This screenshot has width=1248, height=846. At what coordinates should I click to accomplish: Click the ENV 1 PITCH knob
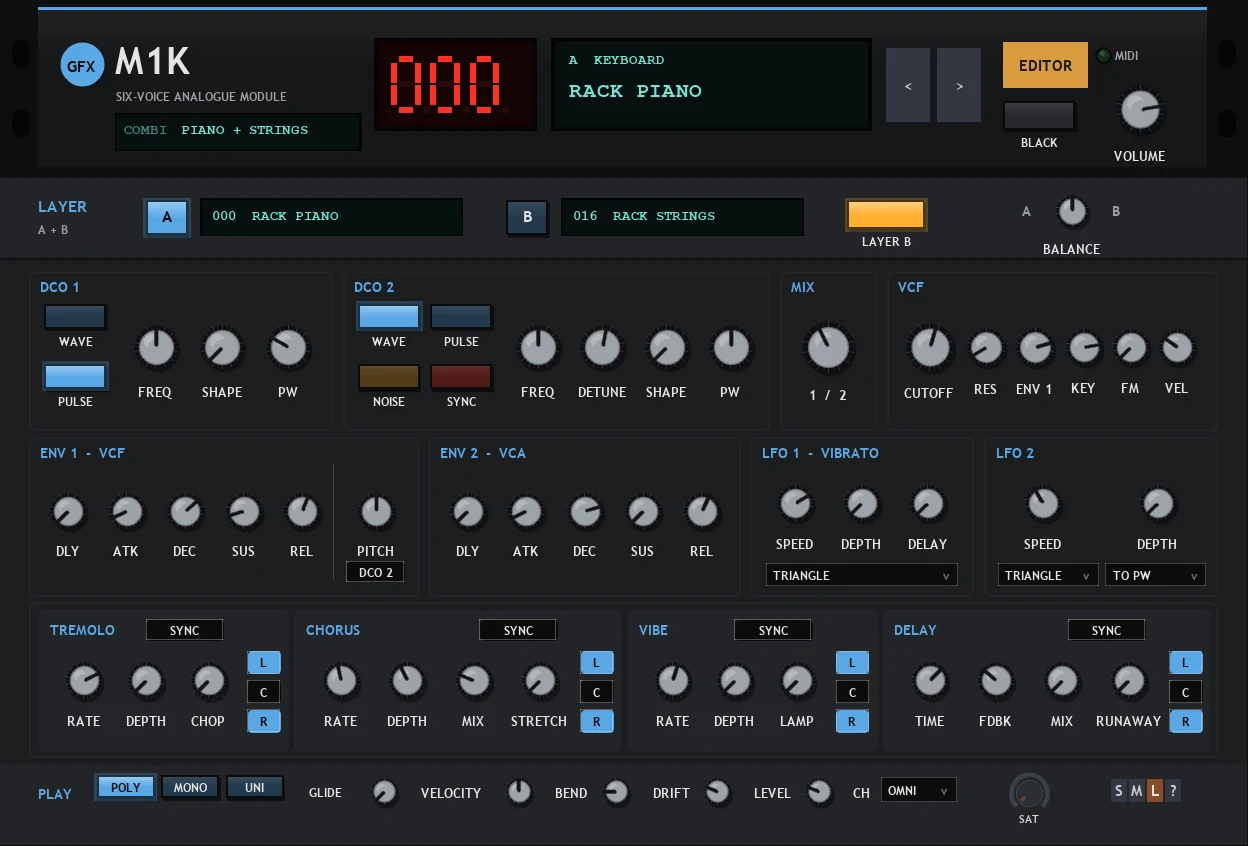pyautogui.click(x=376, y=512)
